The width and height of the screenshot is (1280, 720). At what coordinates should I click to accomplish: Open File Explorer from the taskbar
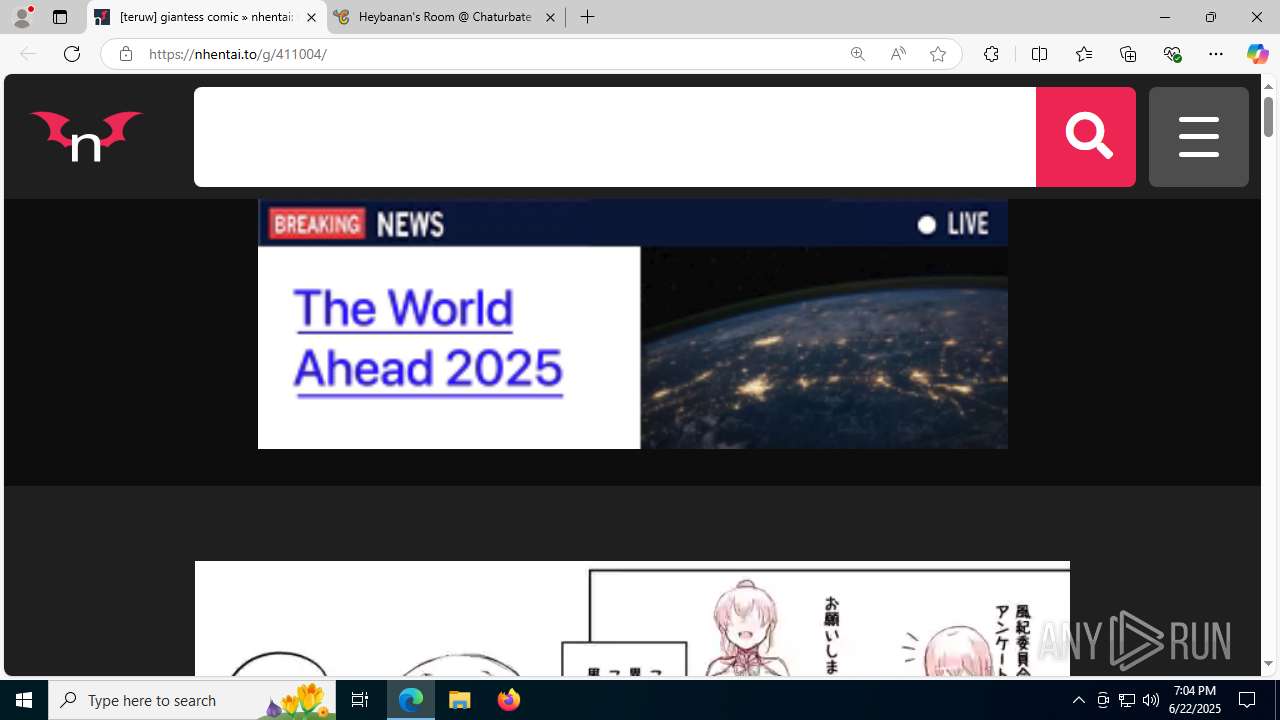point(460,700)
